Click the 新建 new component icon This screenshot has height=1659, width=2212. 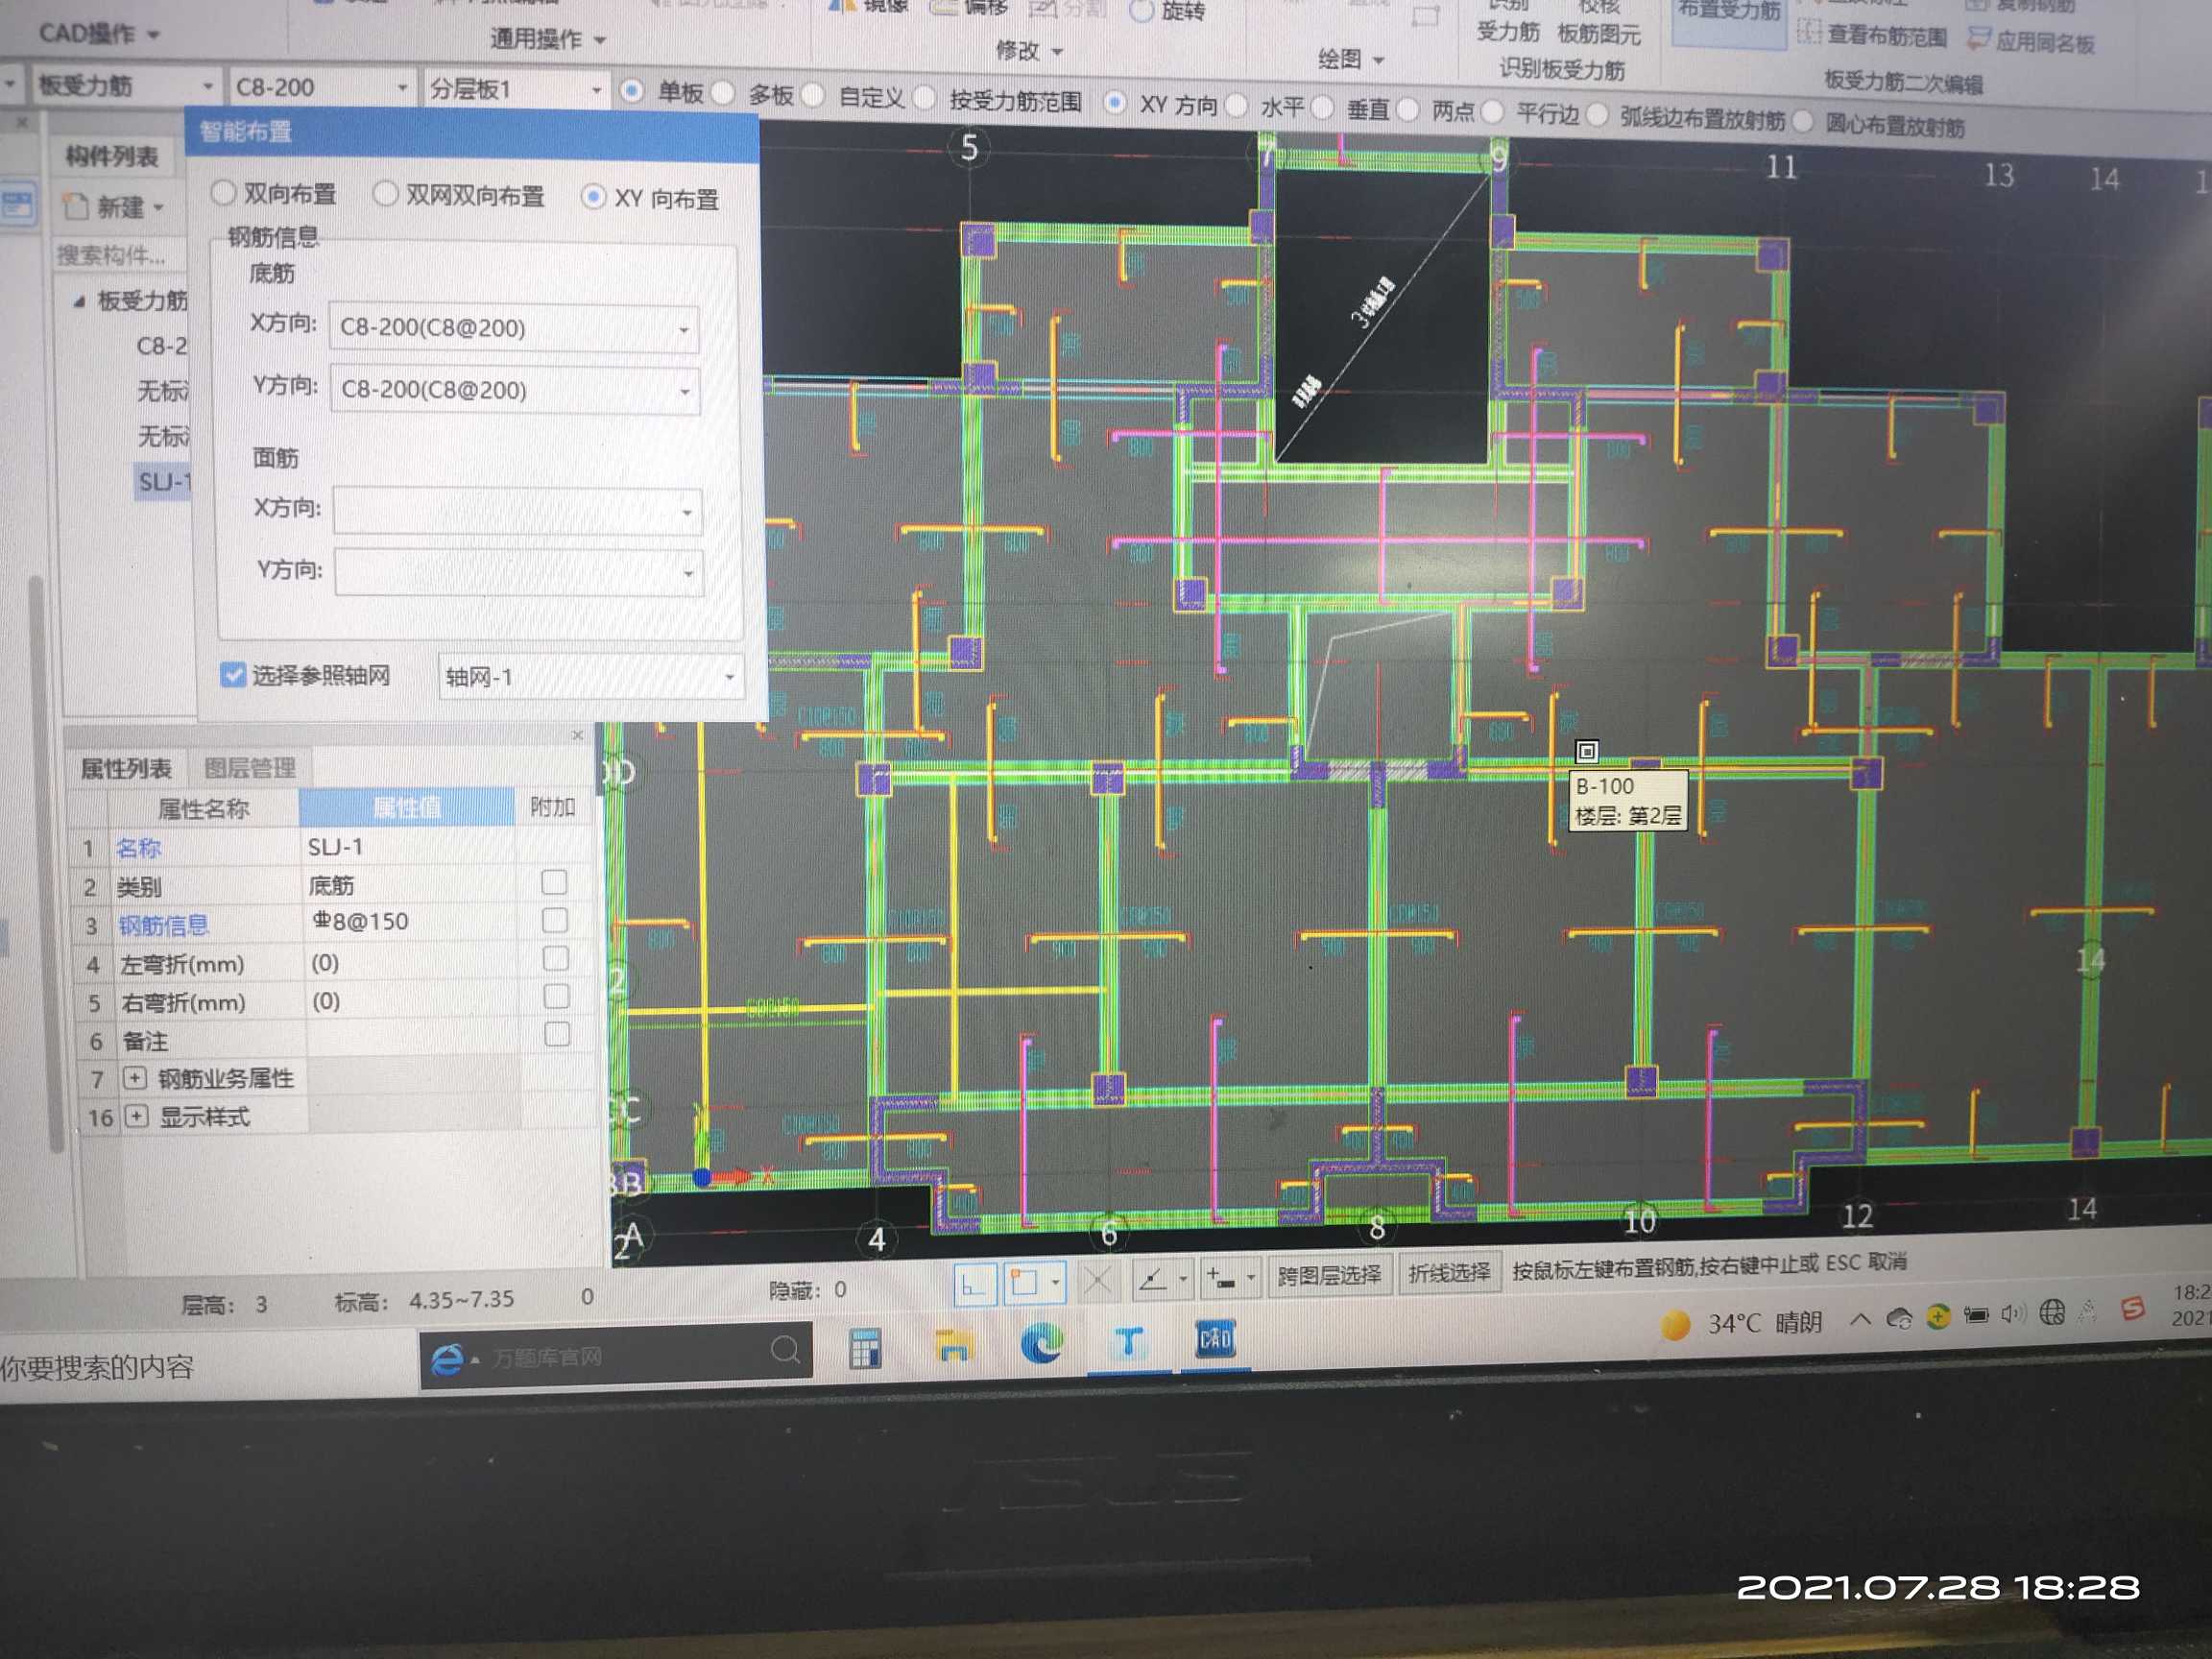pyautogui.click(x=76, y=206)
